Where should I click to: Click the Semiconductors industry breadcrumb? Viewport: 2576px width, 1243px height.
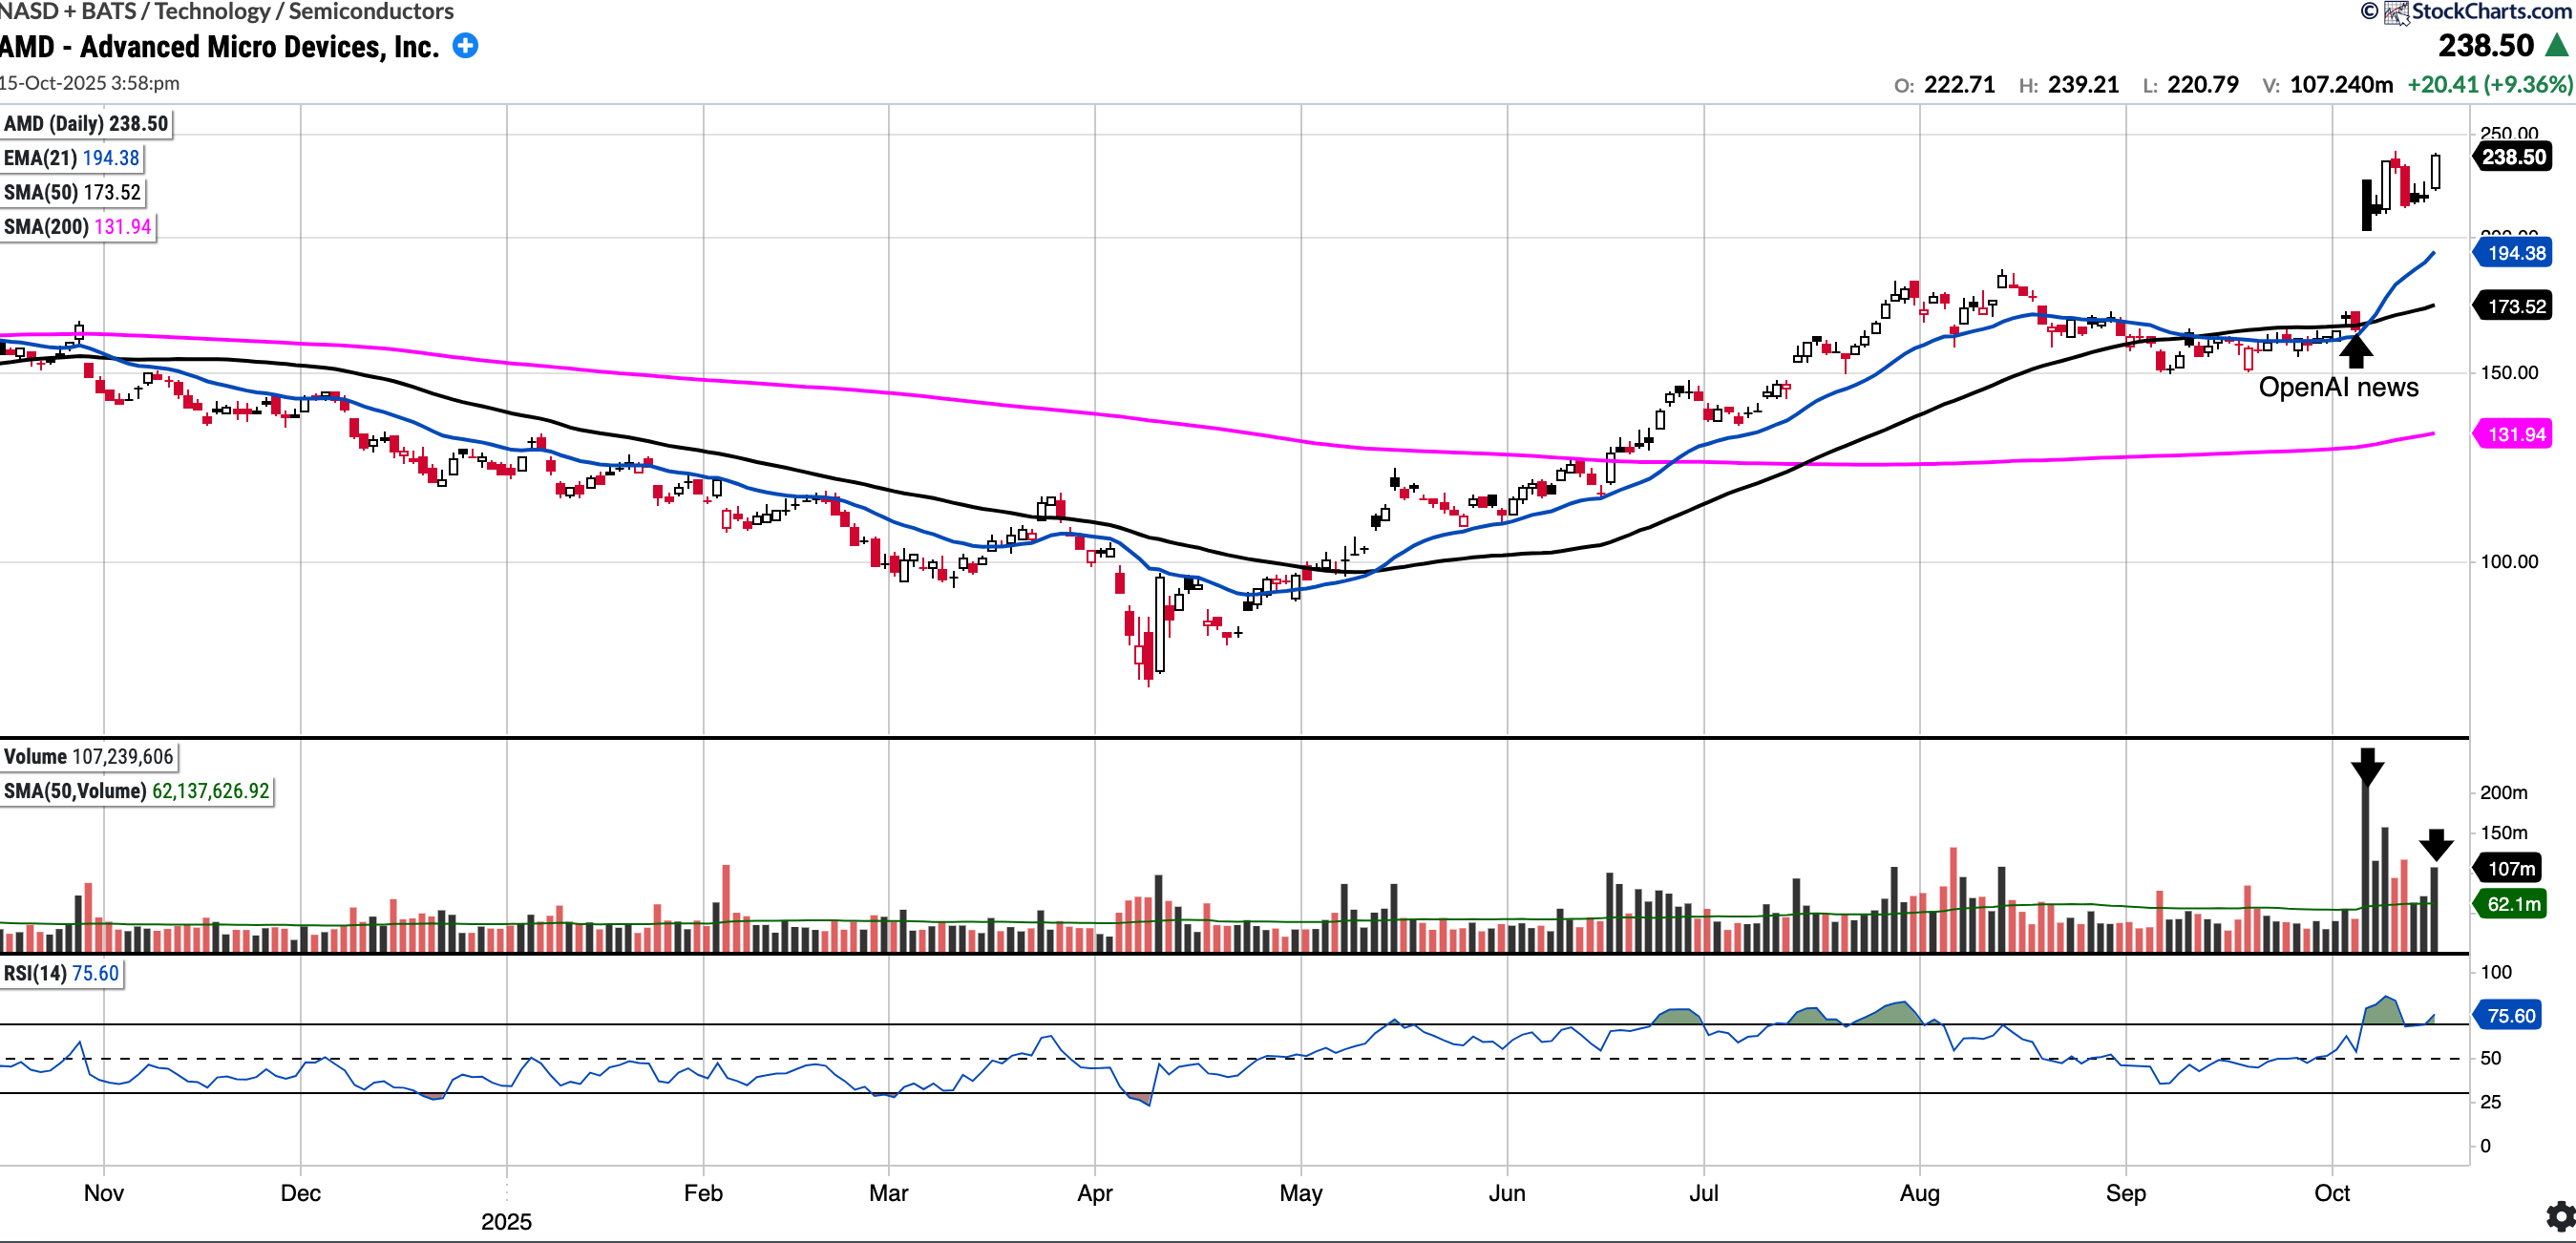coord(371,12)
